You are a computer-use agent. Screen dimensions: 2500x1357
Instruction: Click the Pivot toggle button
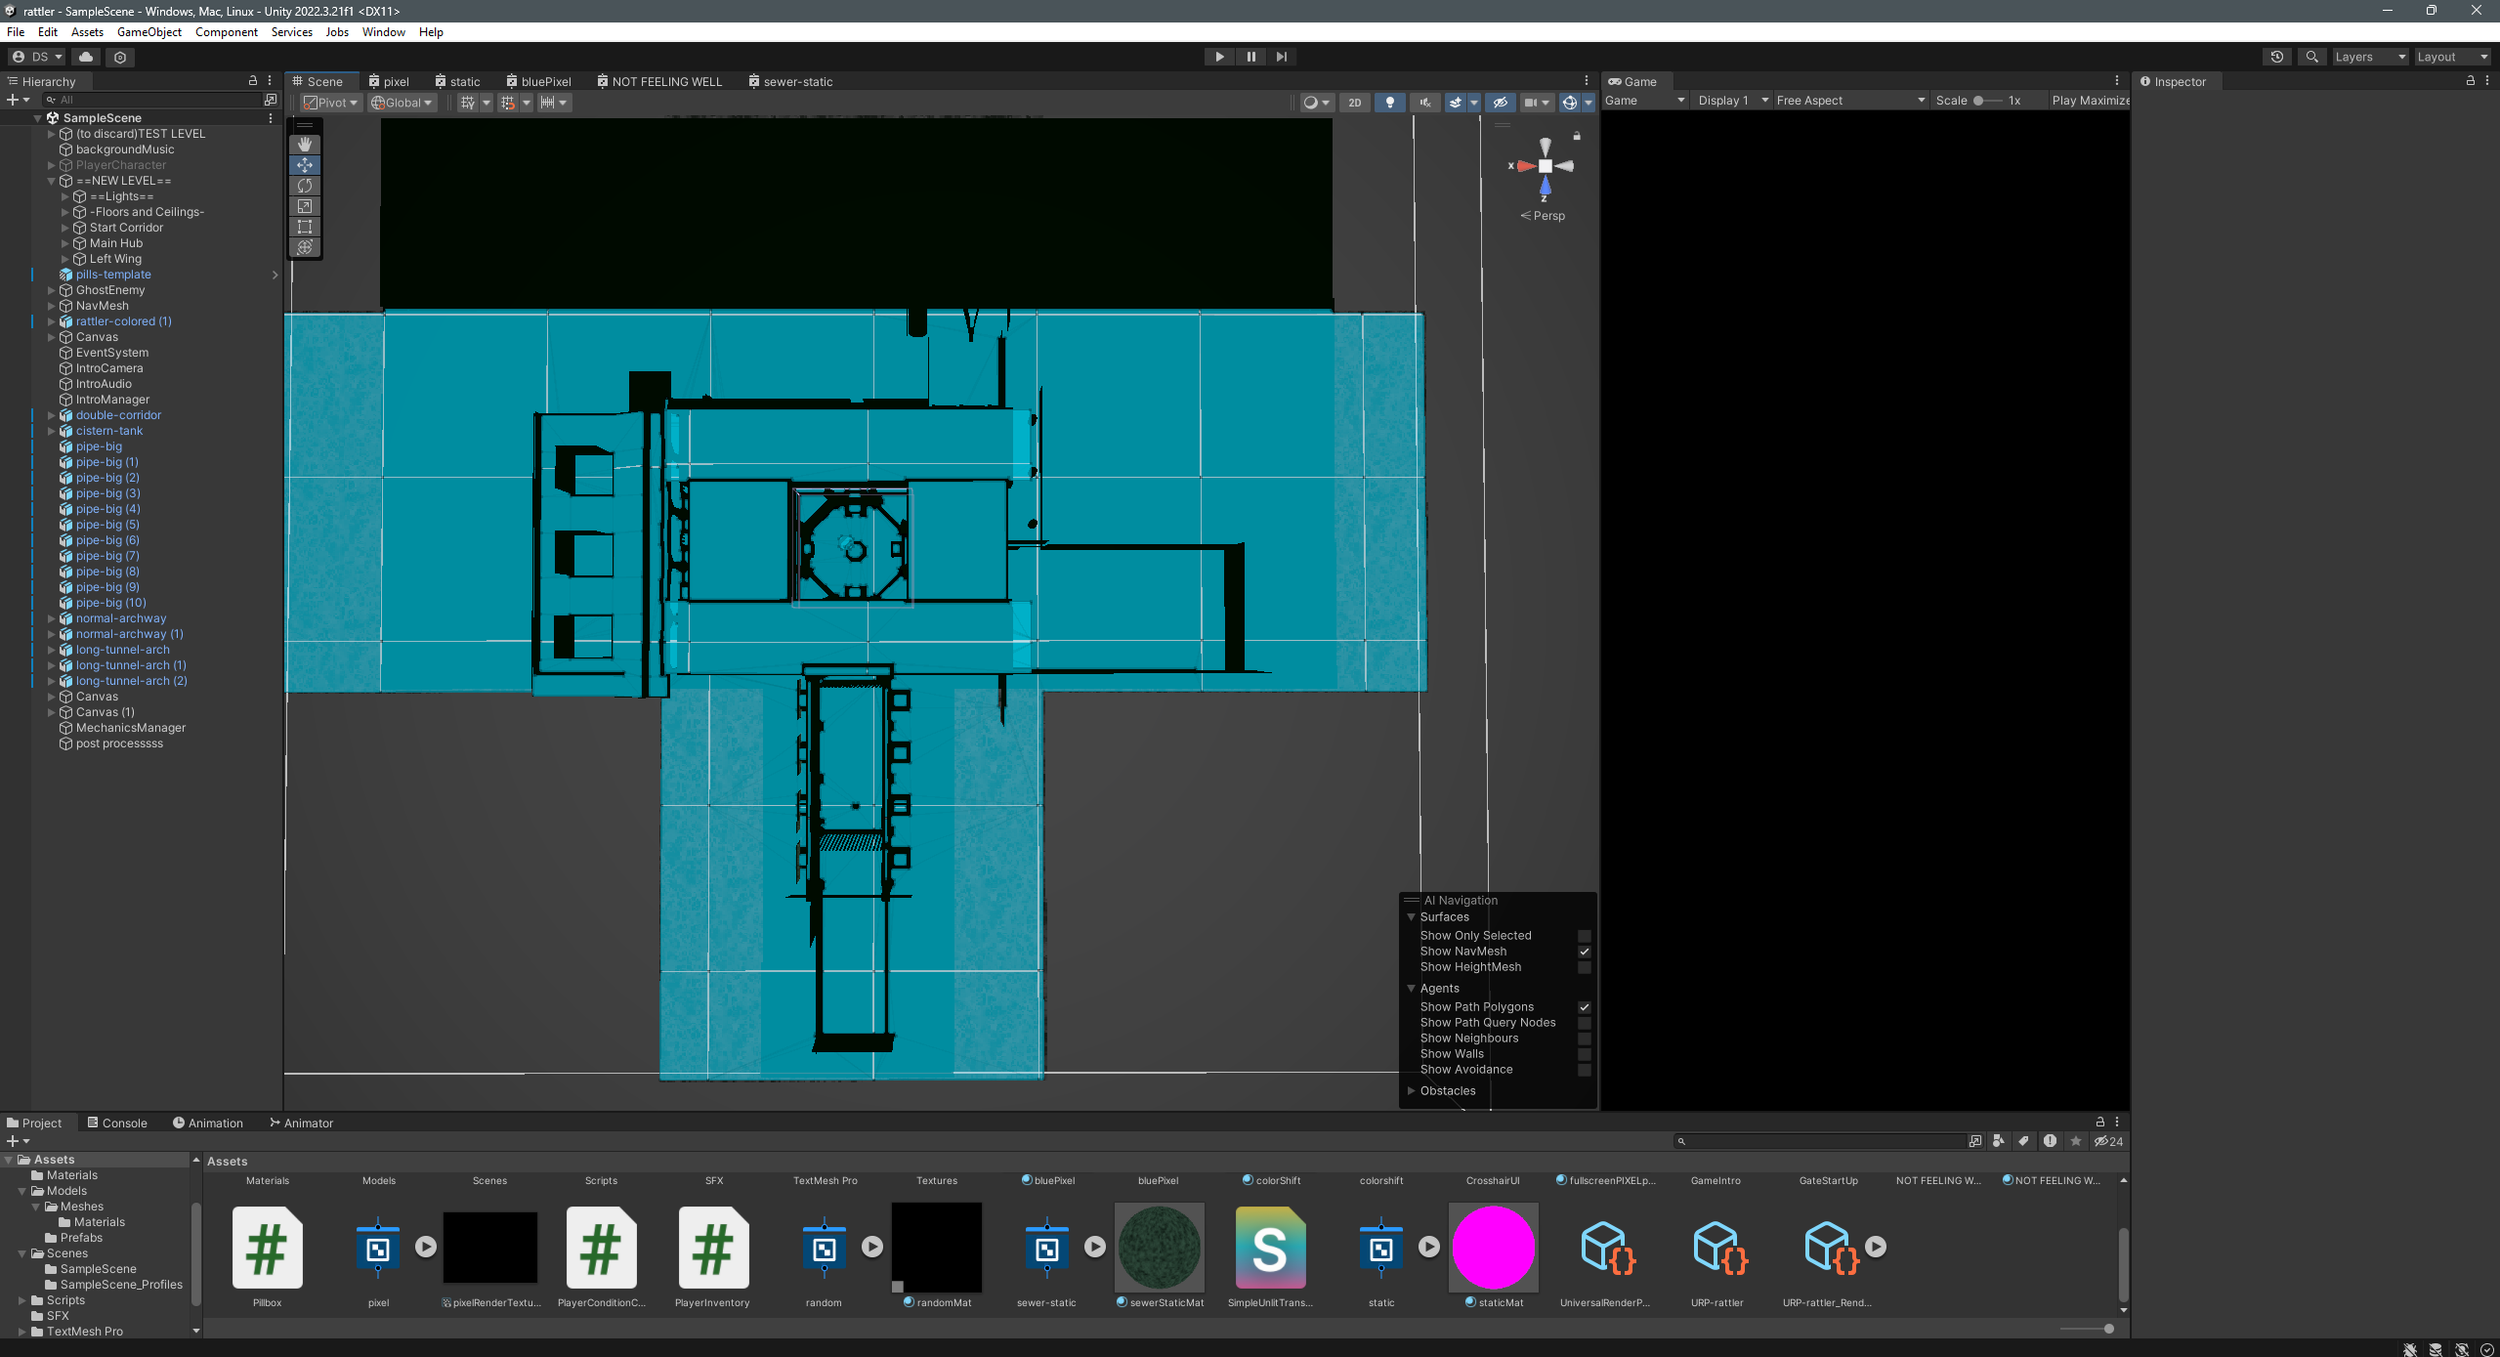pos(330,102)
